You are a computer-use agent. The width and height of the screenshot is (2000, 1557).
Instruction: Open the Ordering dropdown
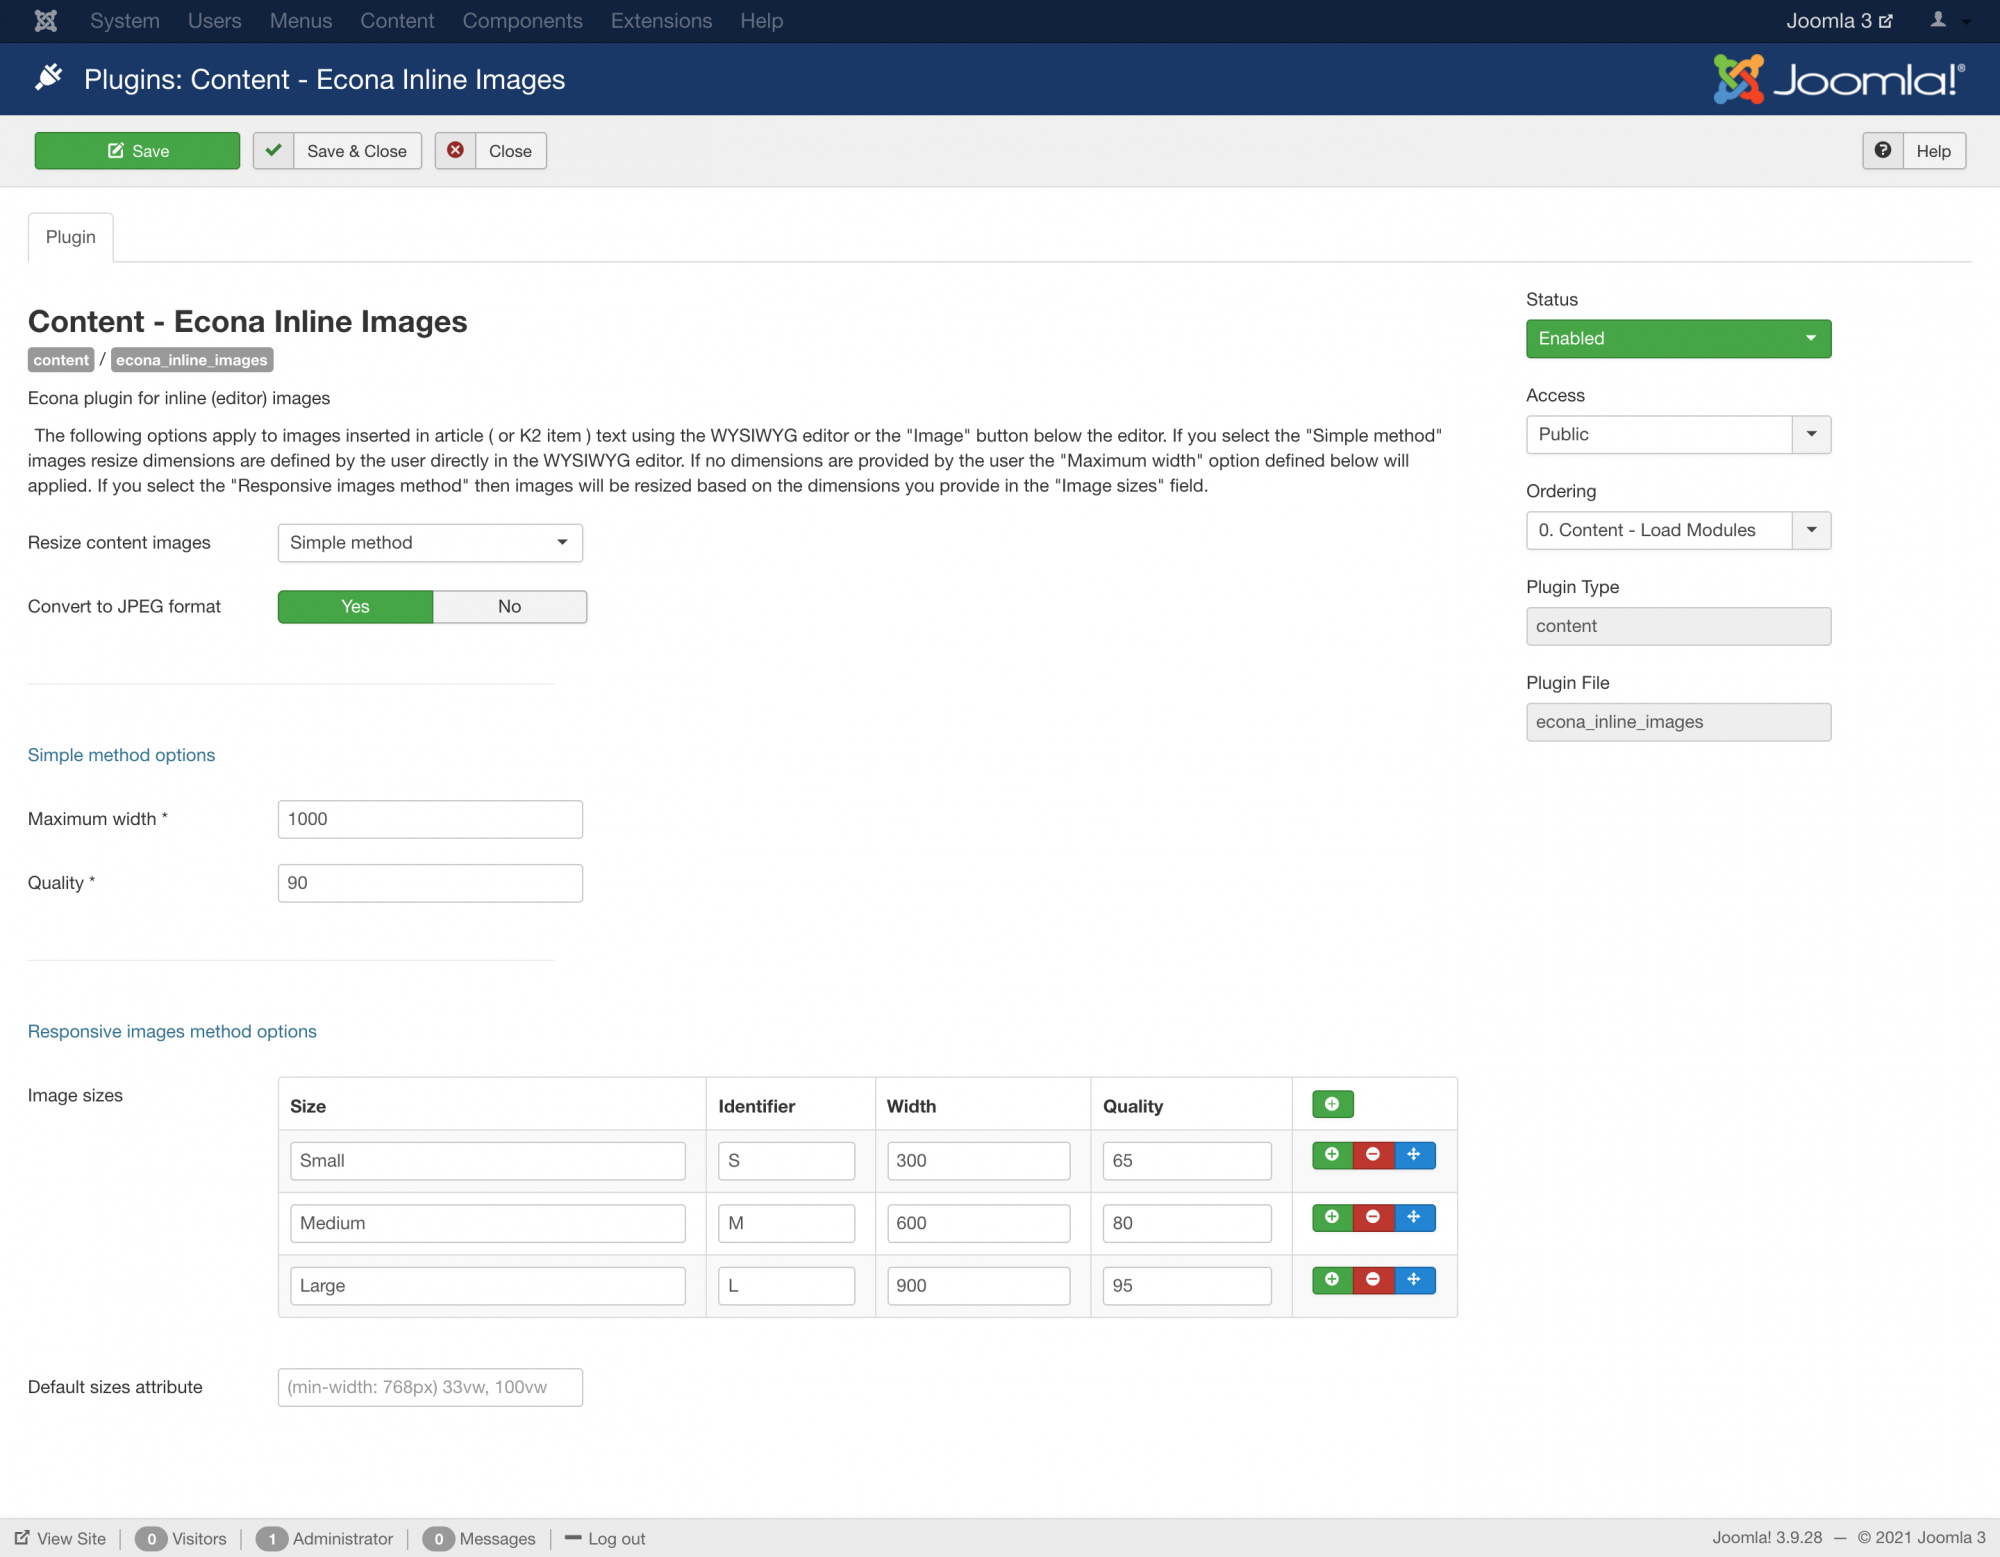(1678, 530)
